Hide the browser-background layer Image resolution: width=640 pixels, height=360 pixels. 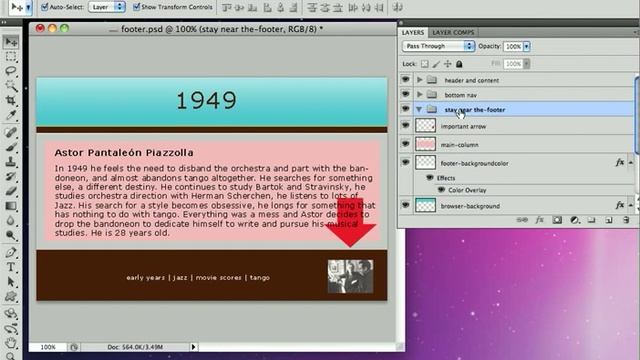tap(405, 205)
